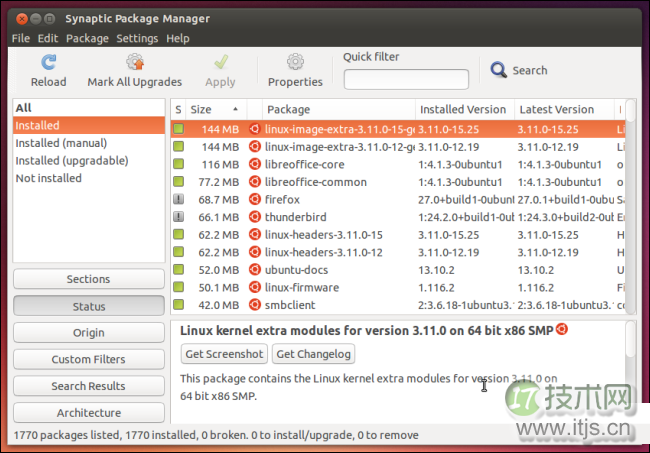Click Ubuntu logo beside thunderbird
This screenshot has height=453, width=650.
[x=255, y=217]
